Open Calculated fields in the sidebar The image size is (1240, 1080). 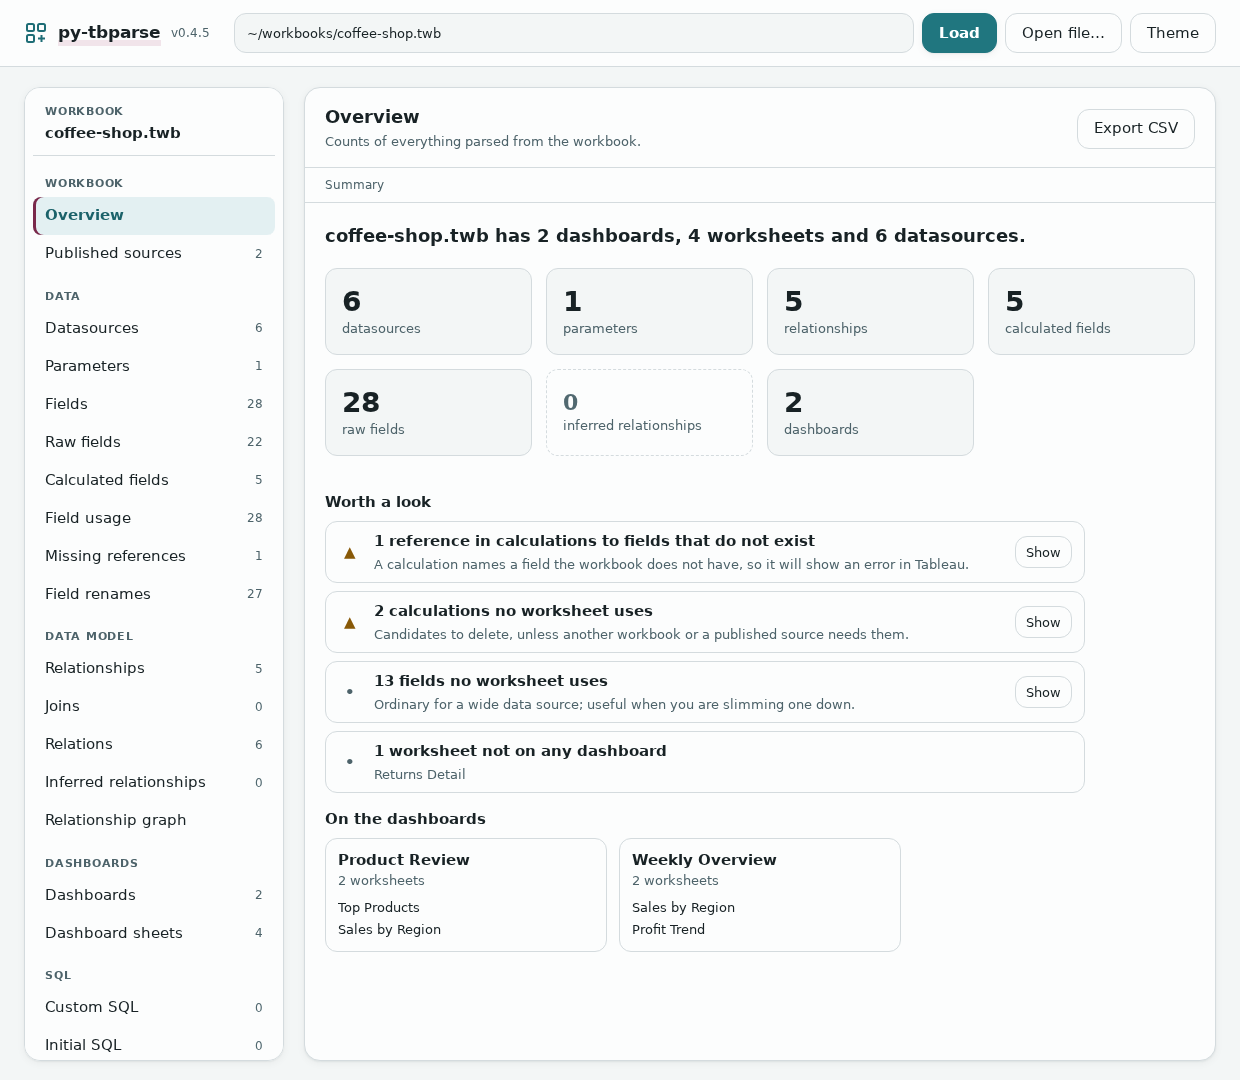(154, 480)
